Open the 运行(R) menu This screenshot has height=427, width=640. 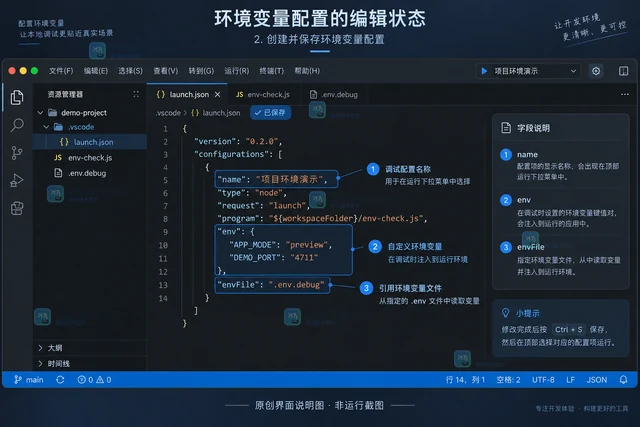click(x=237, y=71)
